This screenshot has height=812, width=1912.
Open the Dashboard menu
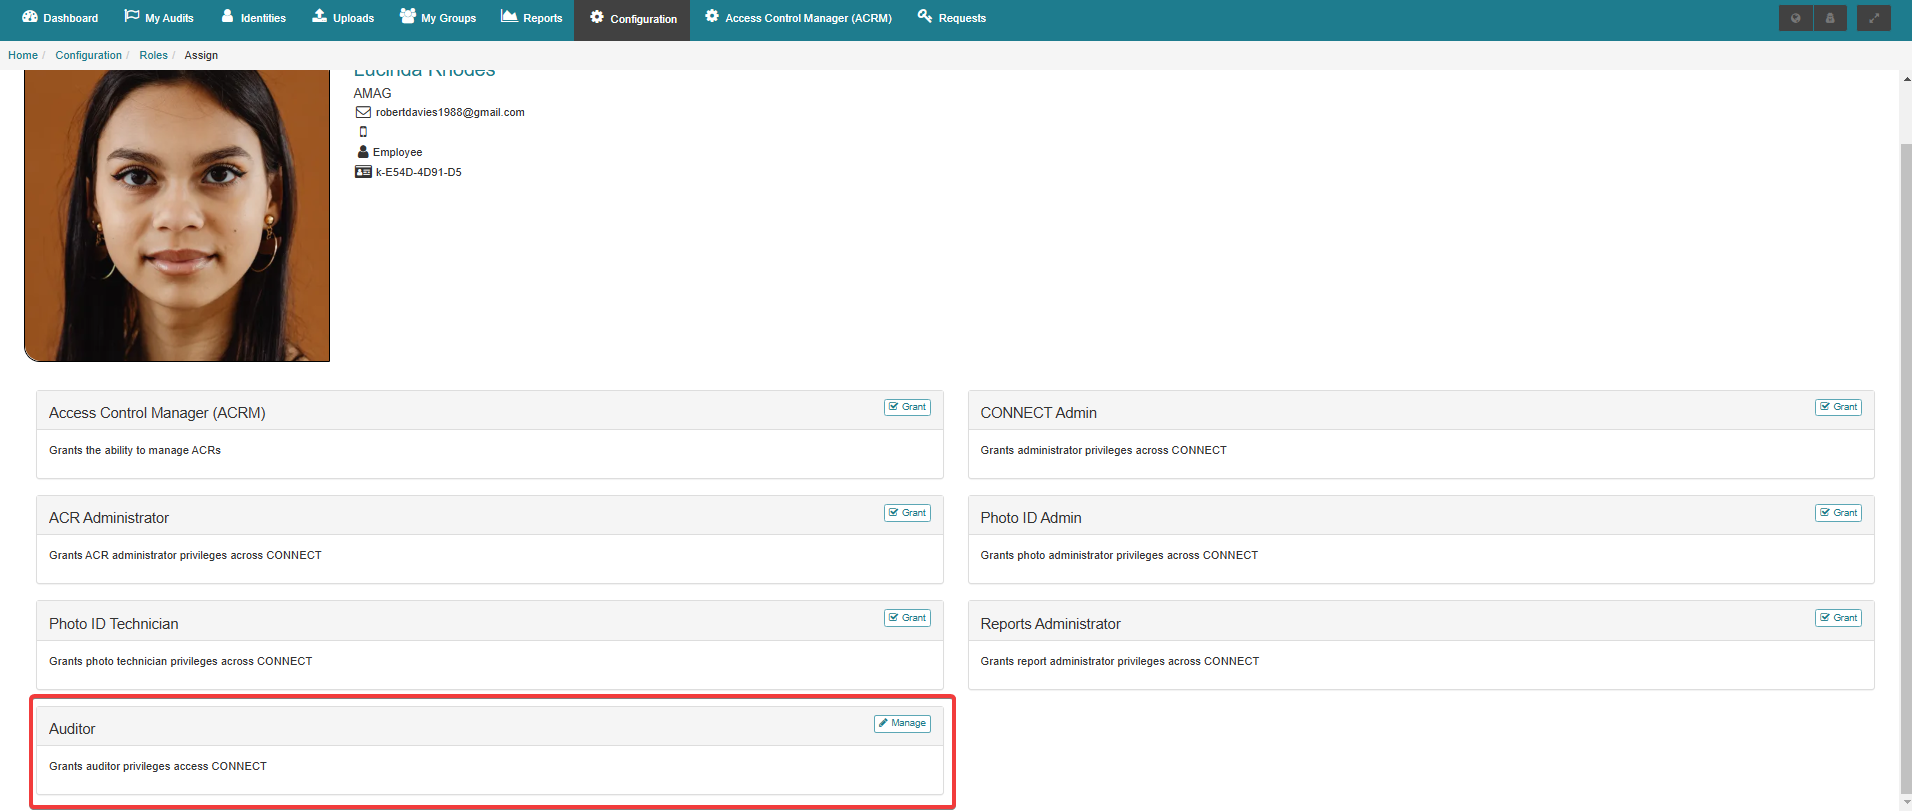60,18
